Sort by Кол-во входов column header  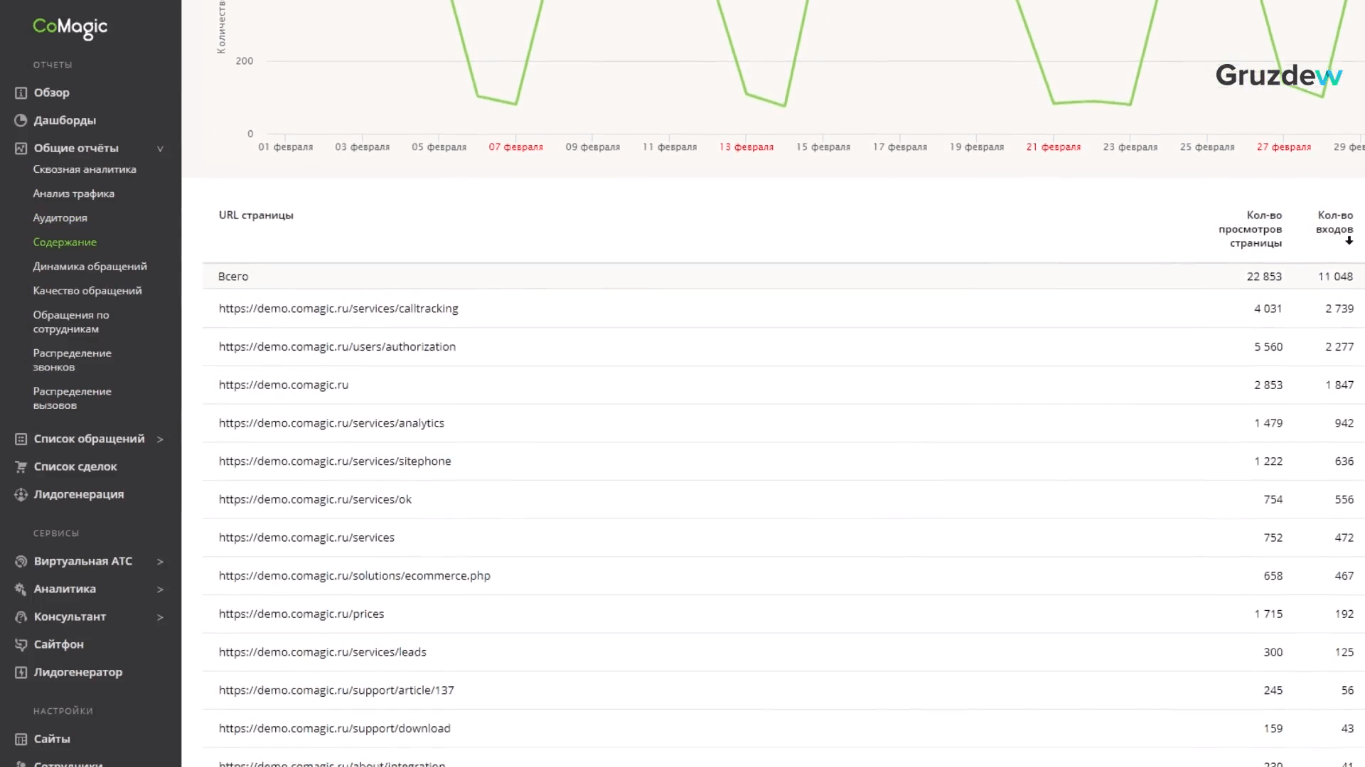[x=1335, y=222]
